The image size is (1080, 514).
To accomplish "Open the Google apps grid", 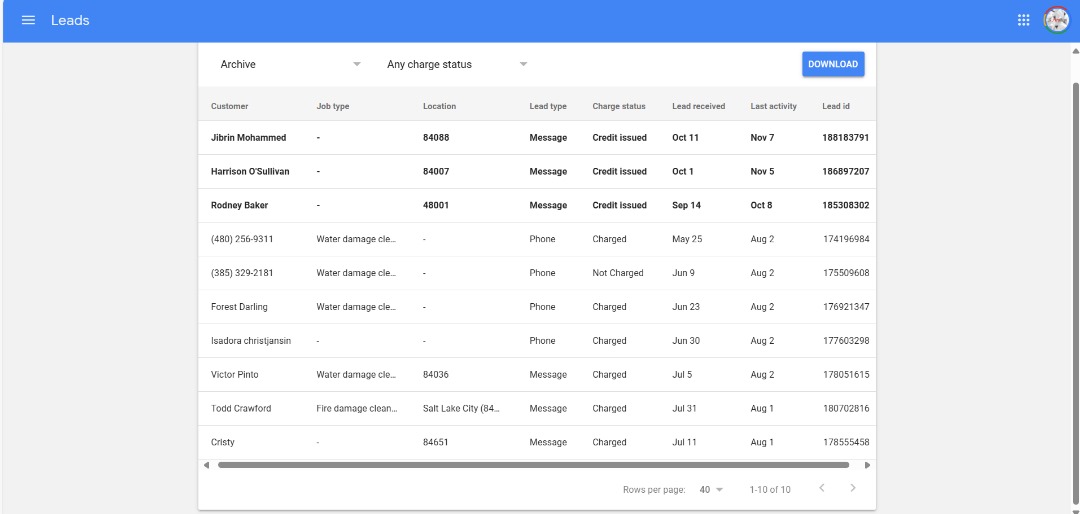I will point(1023,20).
